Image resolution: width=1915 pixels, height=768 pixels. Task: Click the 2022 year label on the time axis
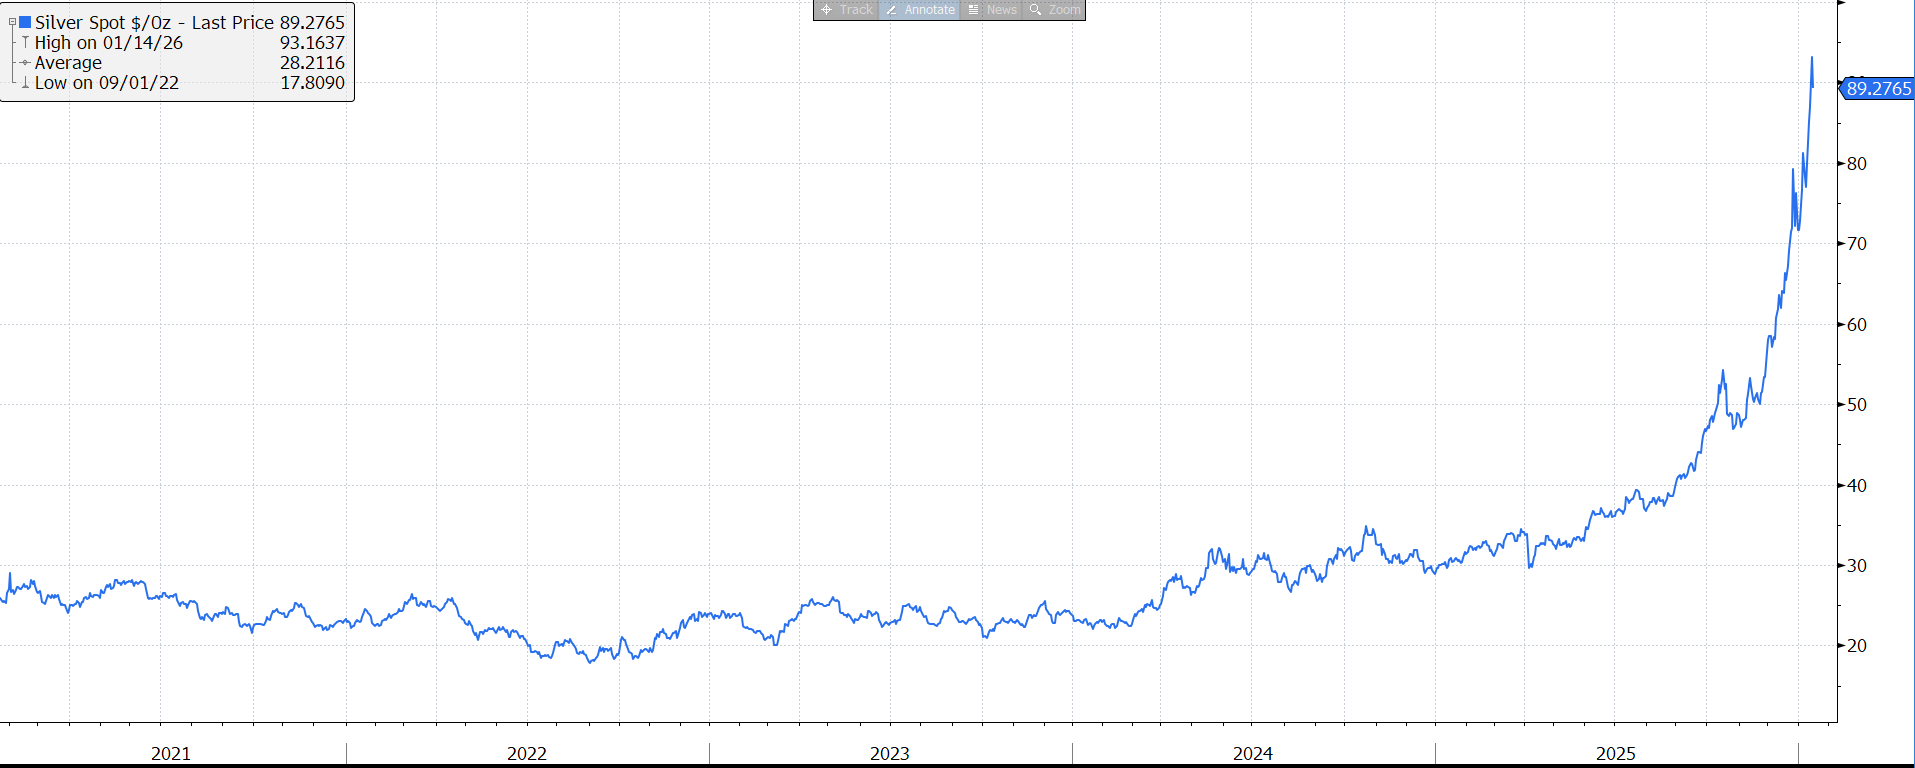527,753
